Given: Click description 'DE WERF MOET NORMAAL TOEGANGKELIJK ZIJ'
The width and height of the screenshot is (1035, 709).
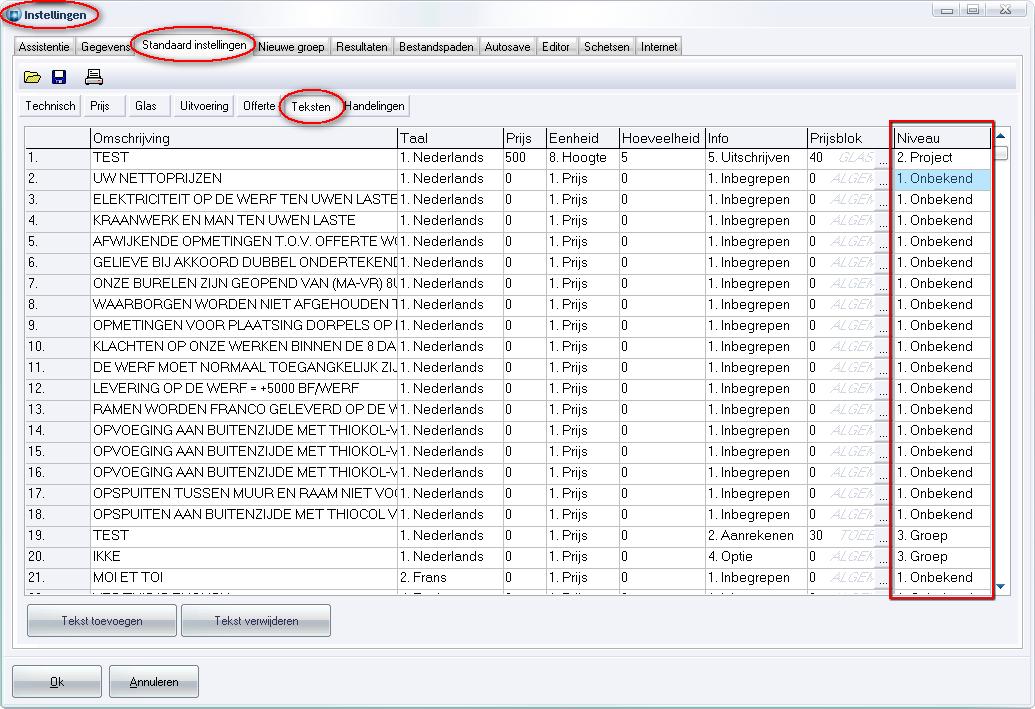Looking at the screenshot, I should point(244,368).
